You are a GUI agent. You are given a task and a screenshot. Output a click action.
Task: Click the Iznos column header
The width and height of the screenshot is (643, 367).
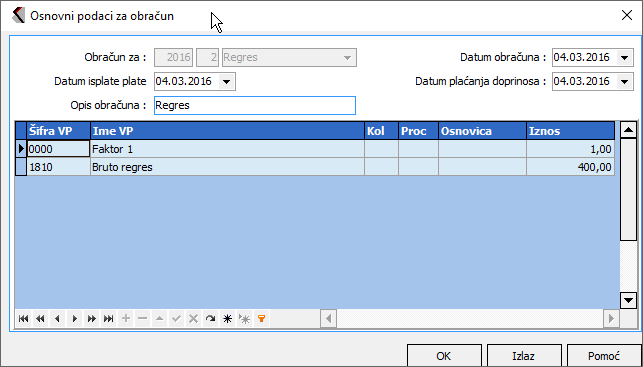[x=570, y=131]
